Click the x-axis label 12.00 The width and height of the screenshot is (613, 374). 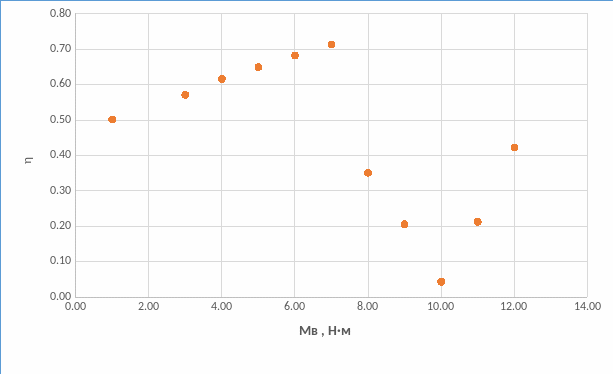(x=514, y=306)
